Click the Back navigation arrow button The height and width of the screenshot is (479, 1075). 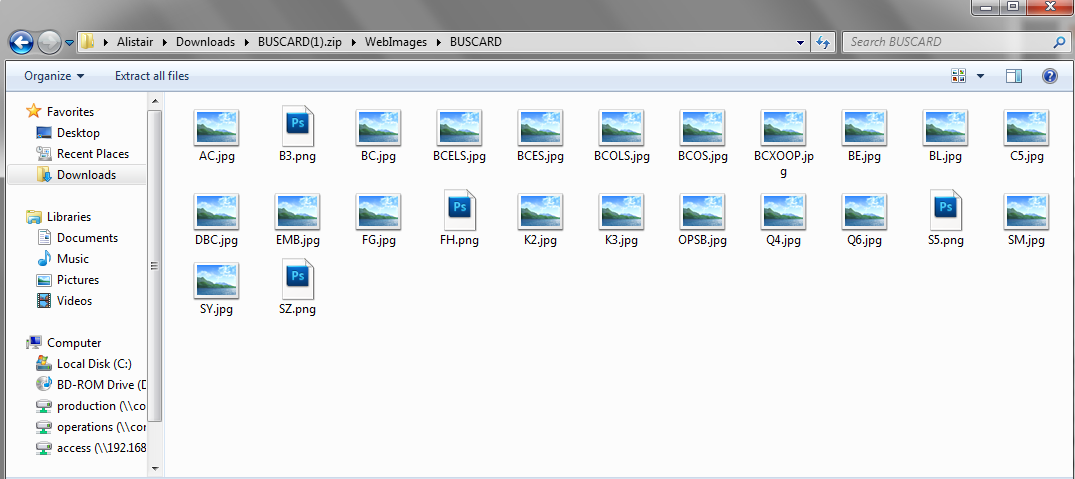point(22,42)
